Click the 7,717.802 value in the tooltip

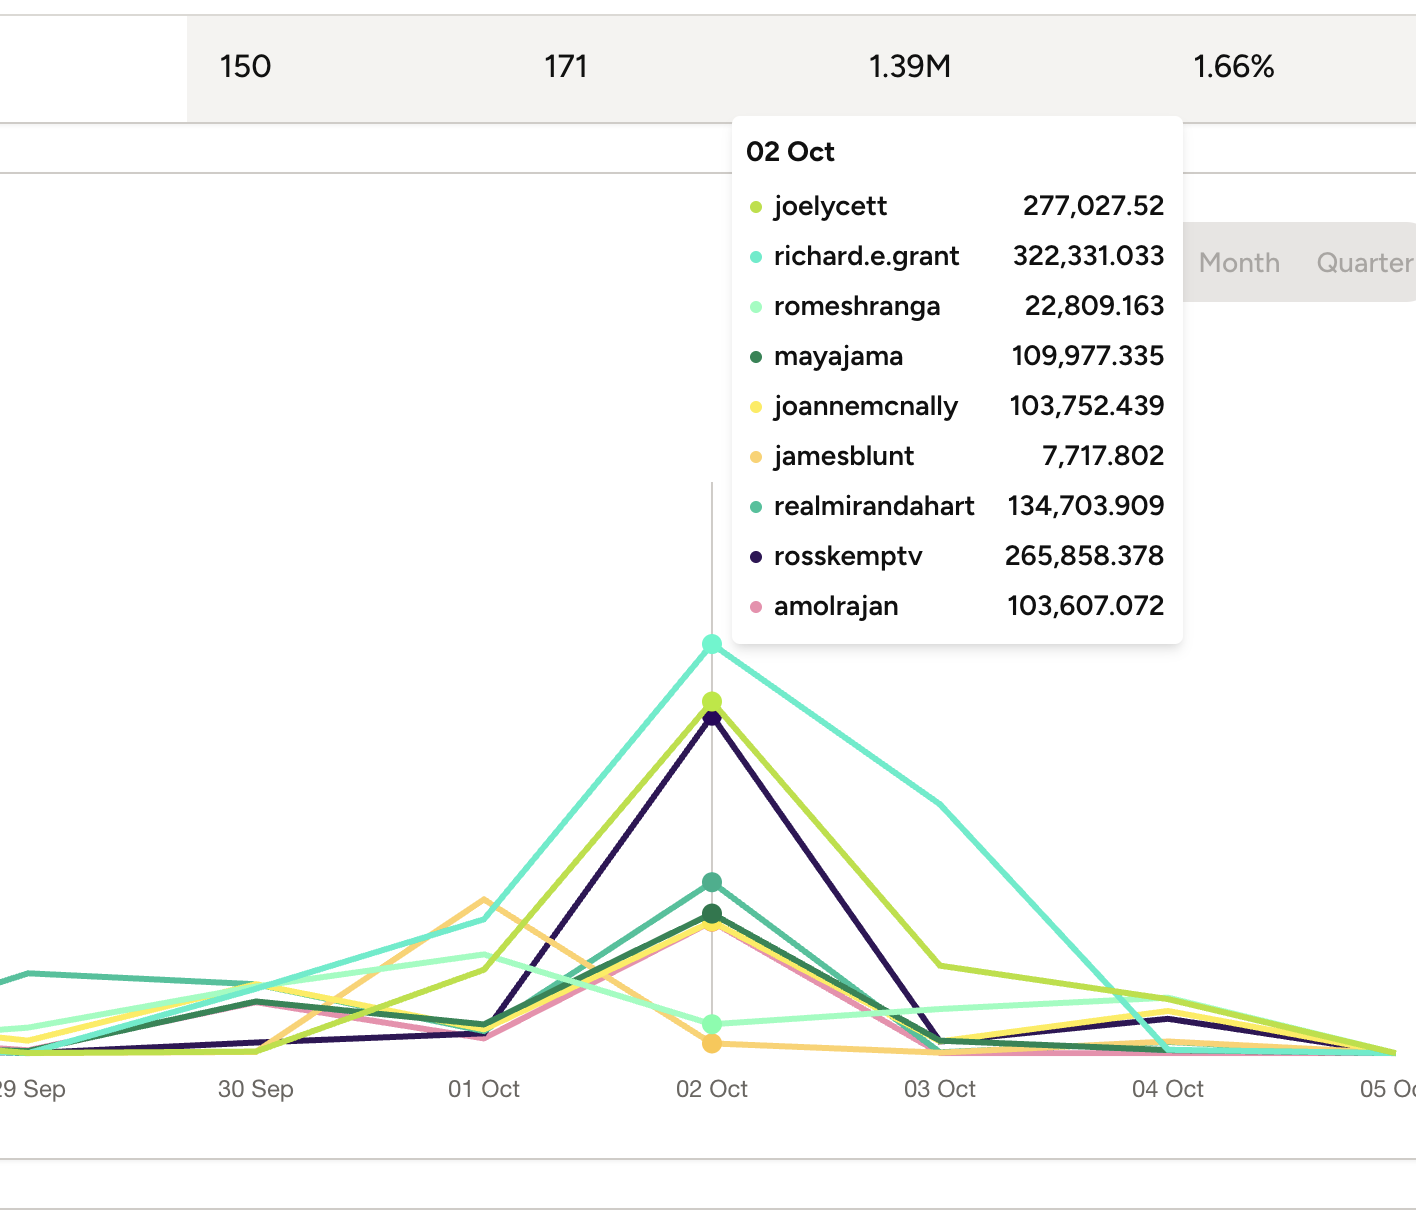click(x=1103, y=456)
